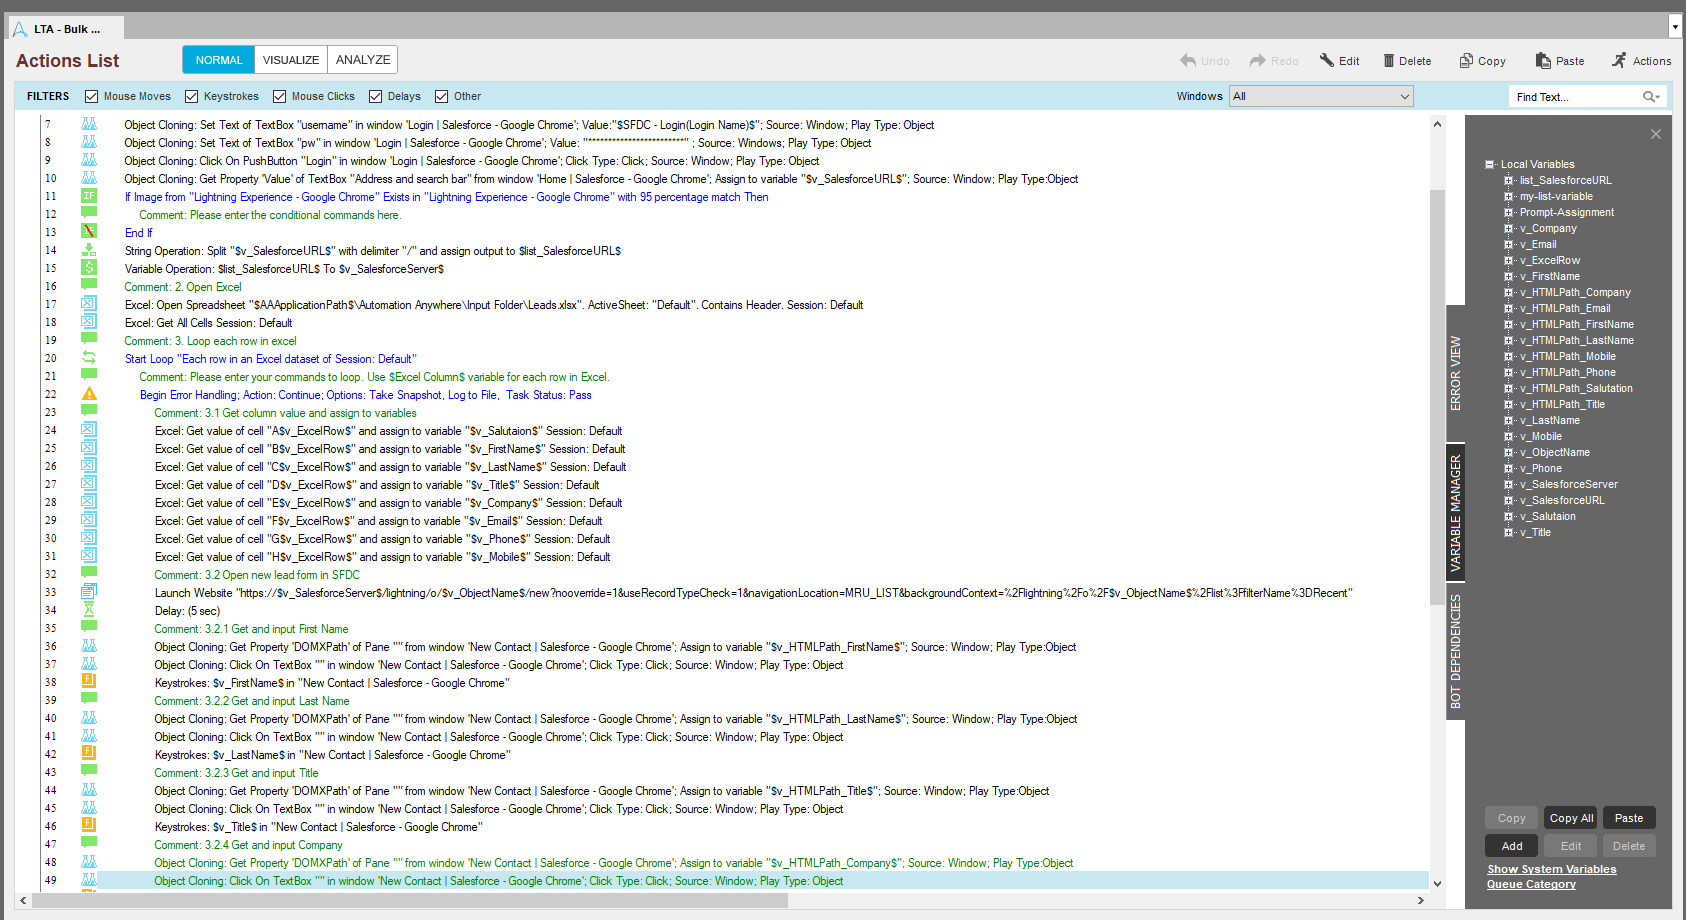
Task: Click the Copy icon in top toolbar
Action: [1466, 61]
